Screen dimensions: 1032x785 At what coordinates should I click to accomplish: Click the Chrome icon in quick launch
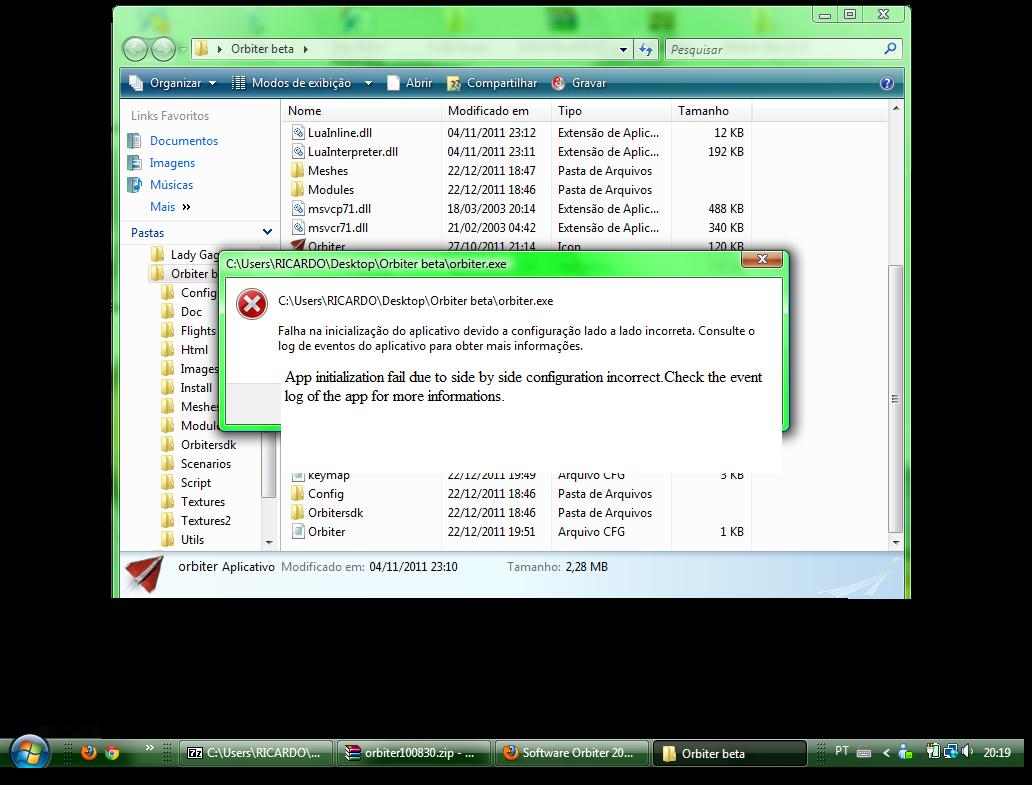pos(112,752)
